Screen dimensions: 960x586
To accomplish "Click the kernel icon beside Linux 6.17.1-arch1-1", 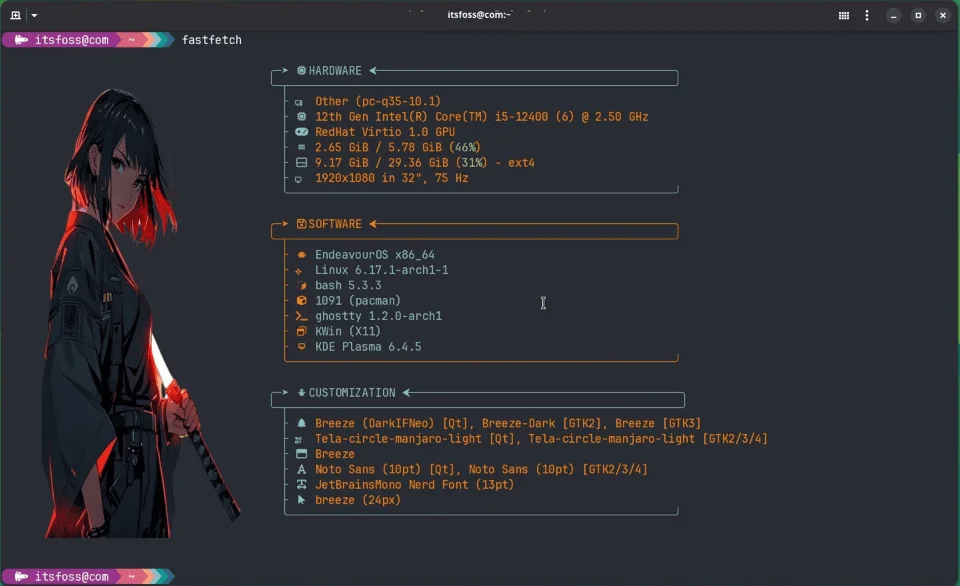I will [298, 271].
